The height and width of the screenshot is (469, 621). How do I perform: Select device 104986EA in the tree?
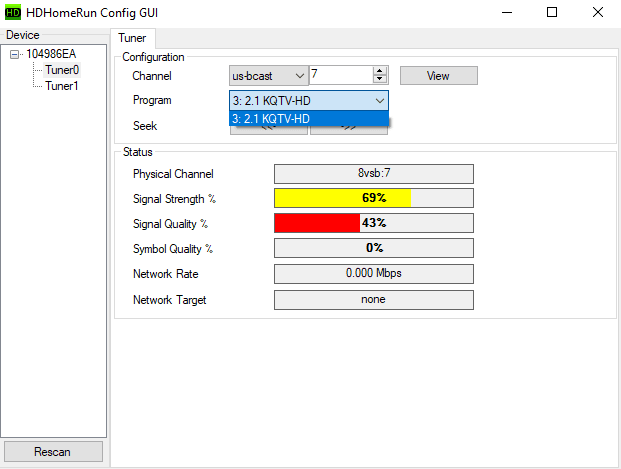(51, 54)
